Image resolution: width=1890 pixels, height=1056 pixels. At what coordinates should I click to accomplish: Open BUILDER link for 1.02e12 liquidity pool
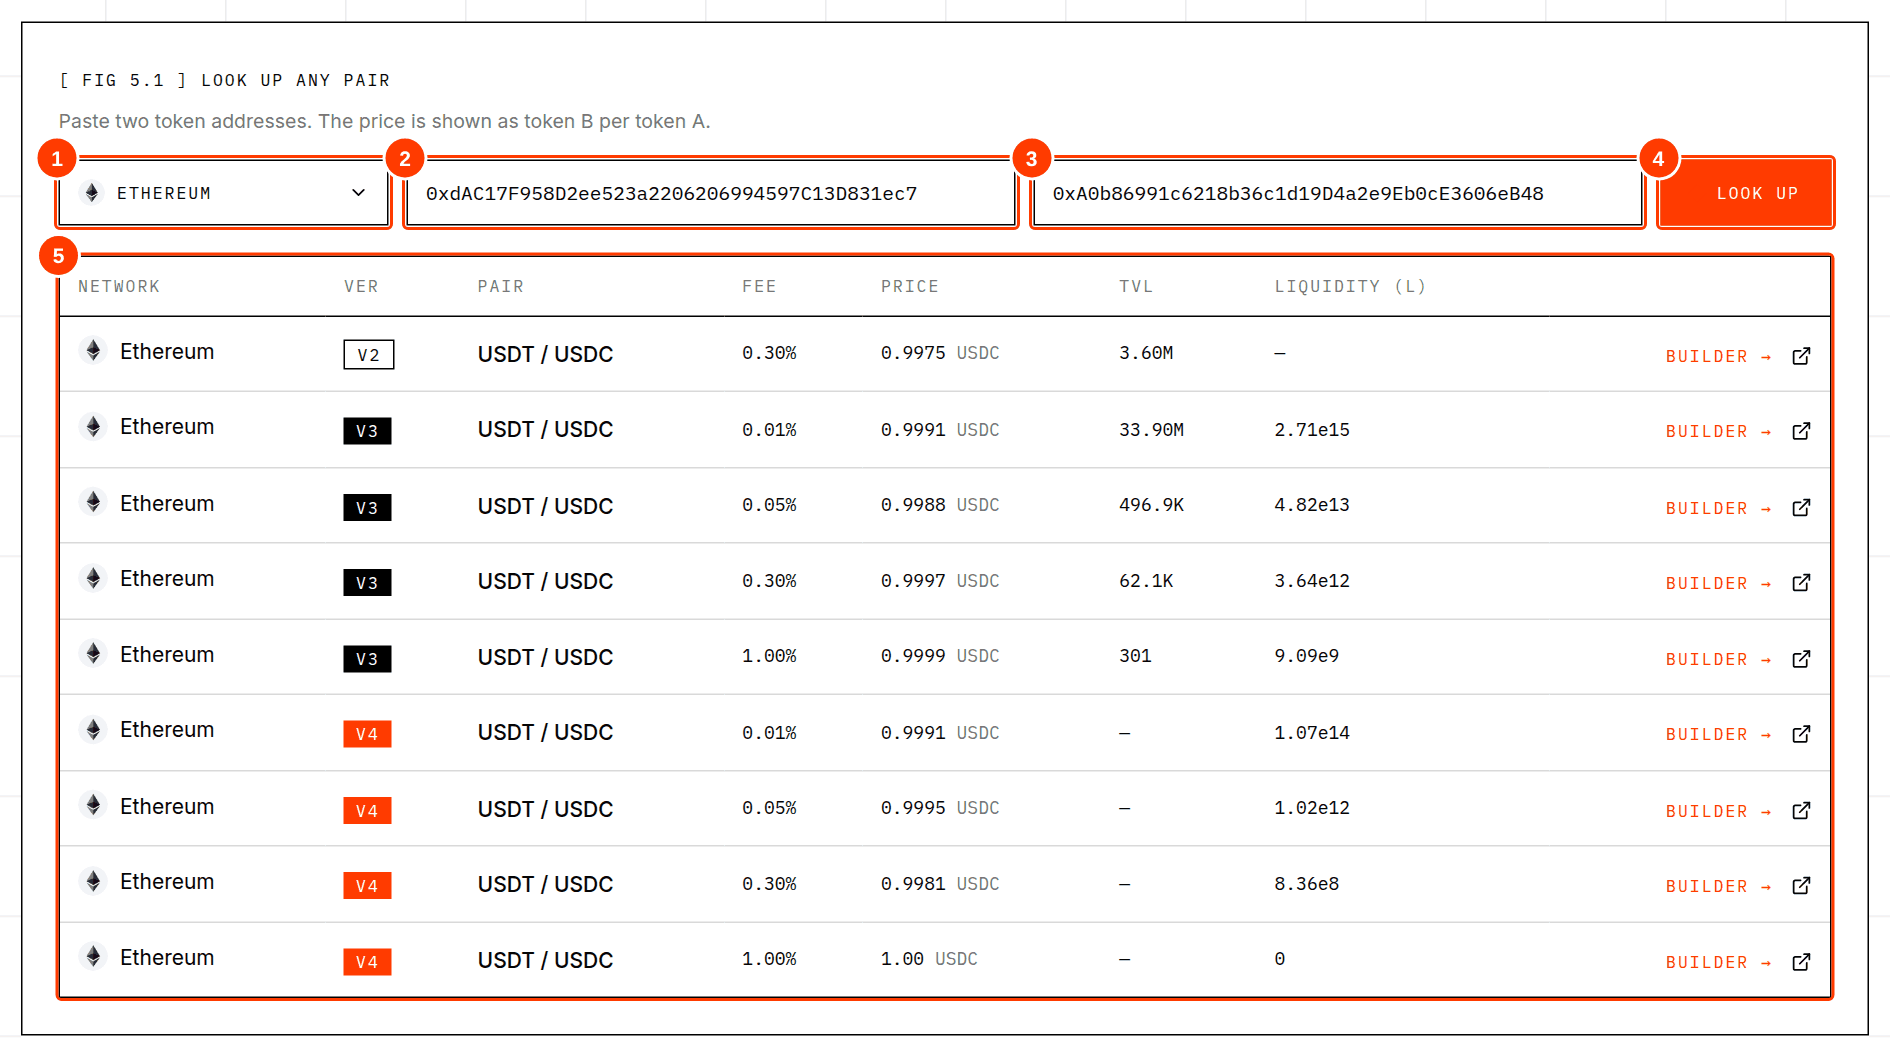[1718, 811]
